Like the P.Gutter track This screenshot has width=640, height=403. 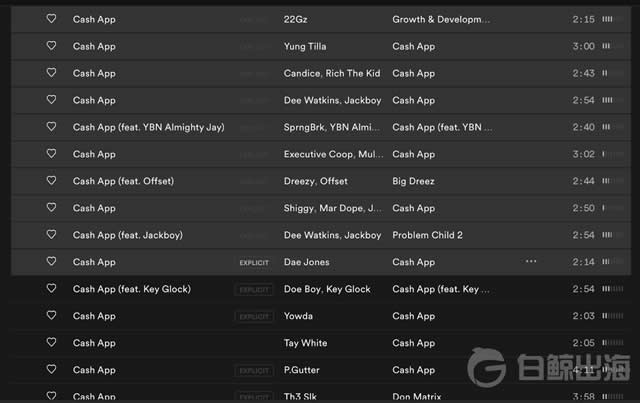point(51,370)
